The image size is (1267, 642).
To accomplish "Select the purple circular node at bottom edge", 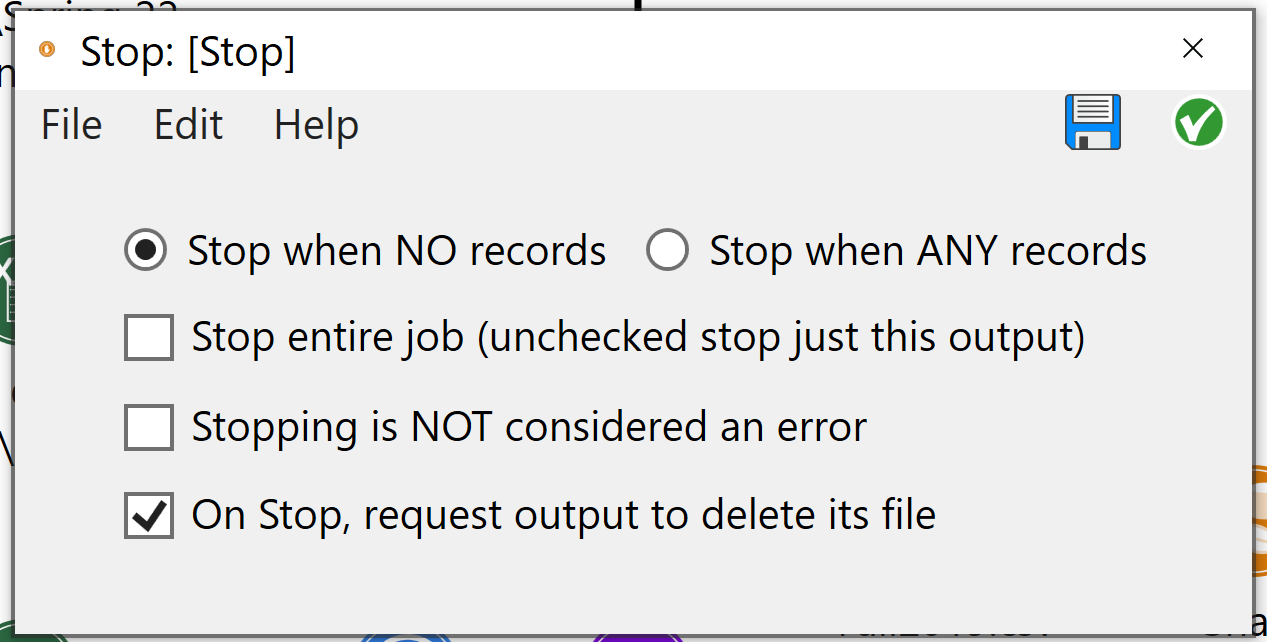I will [x=638, y=636].
